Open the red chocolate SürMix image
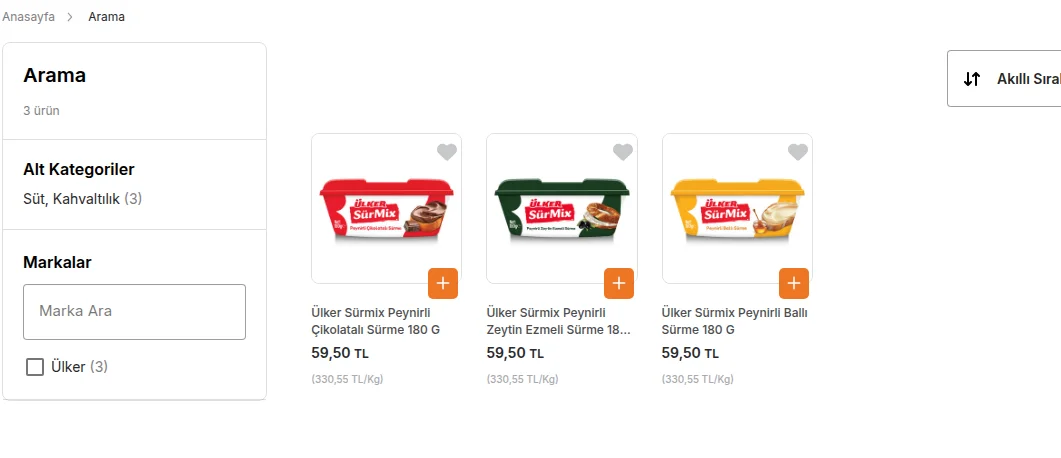 pyautogui.click(x=386, y=208)
